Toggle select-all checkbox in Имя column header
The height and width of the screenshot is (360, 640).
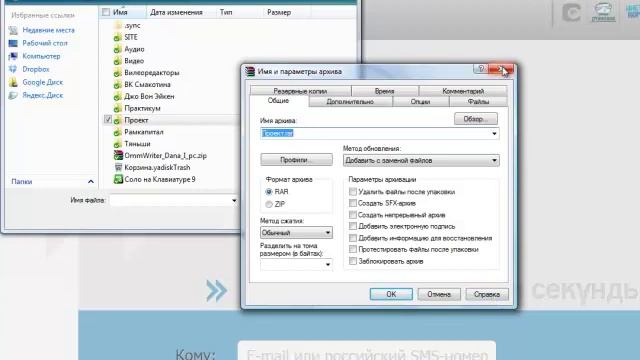tap(106, 12)
